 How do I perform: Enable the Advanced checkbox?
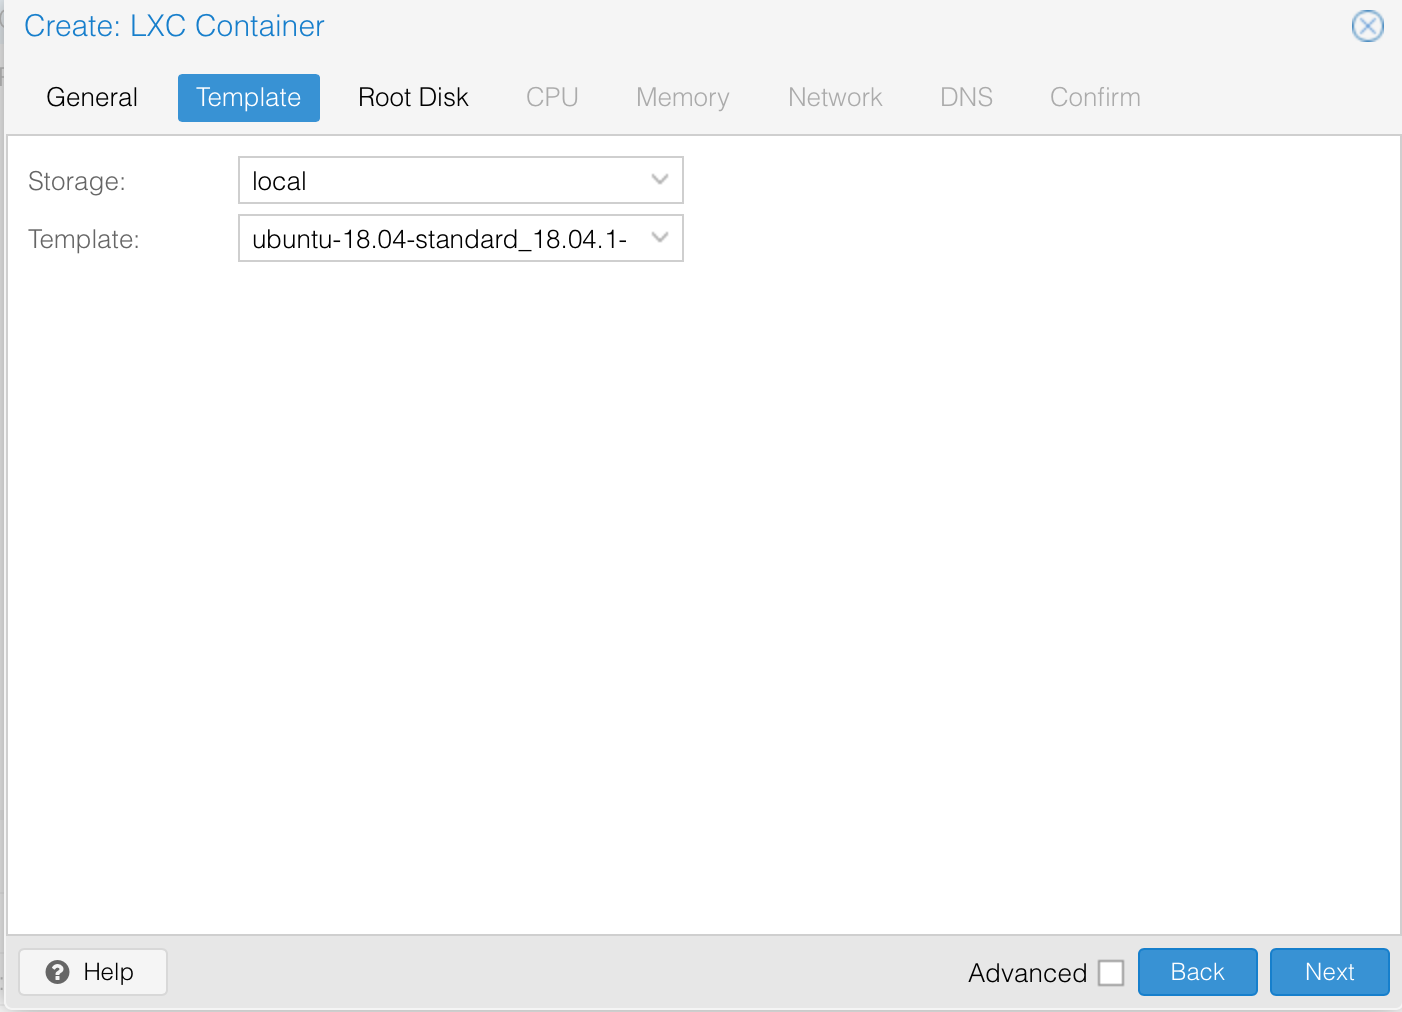[1111, 973]
